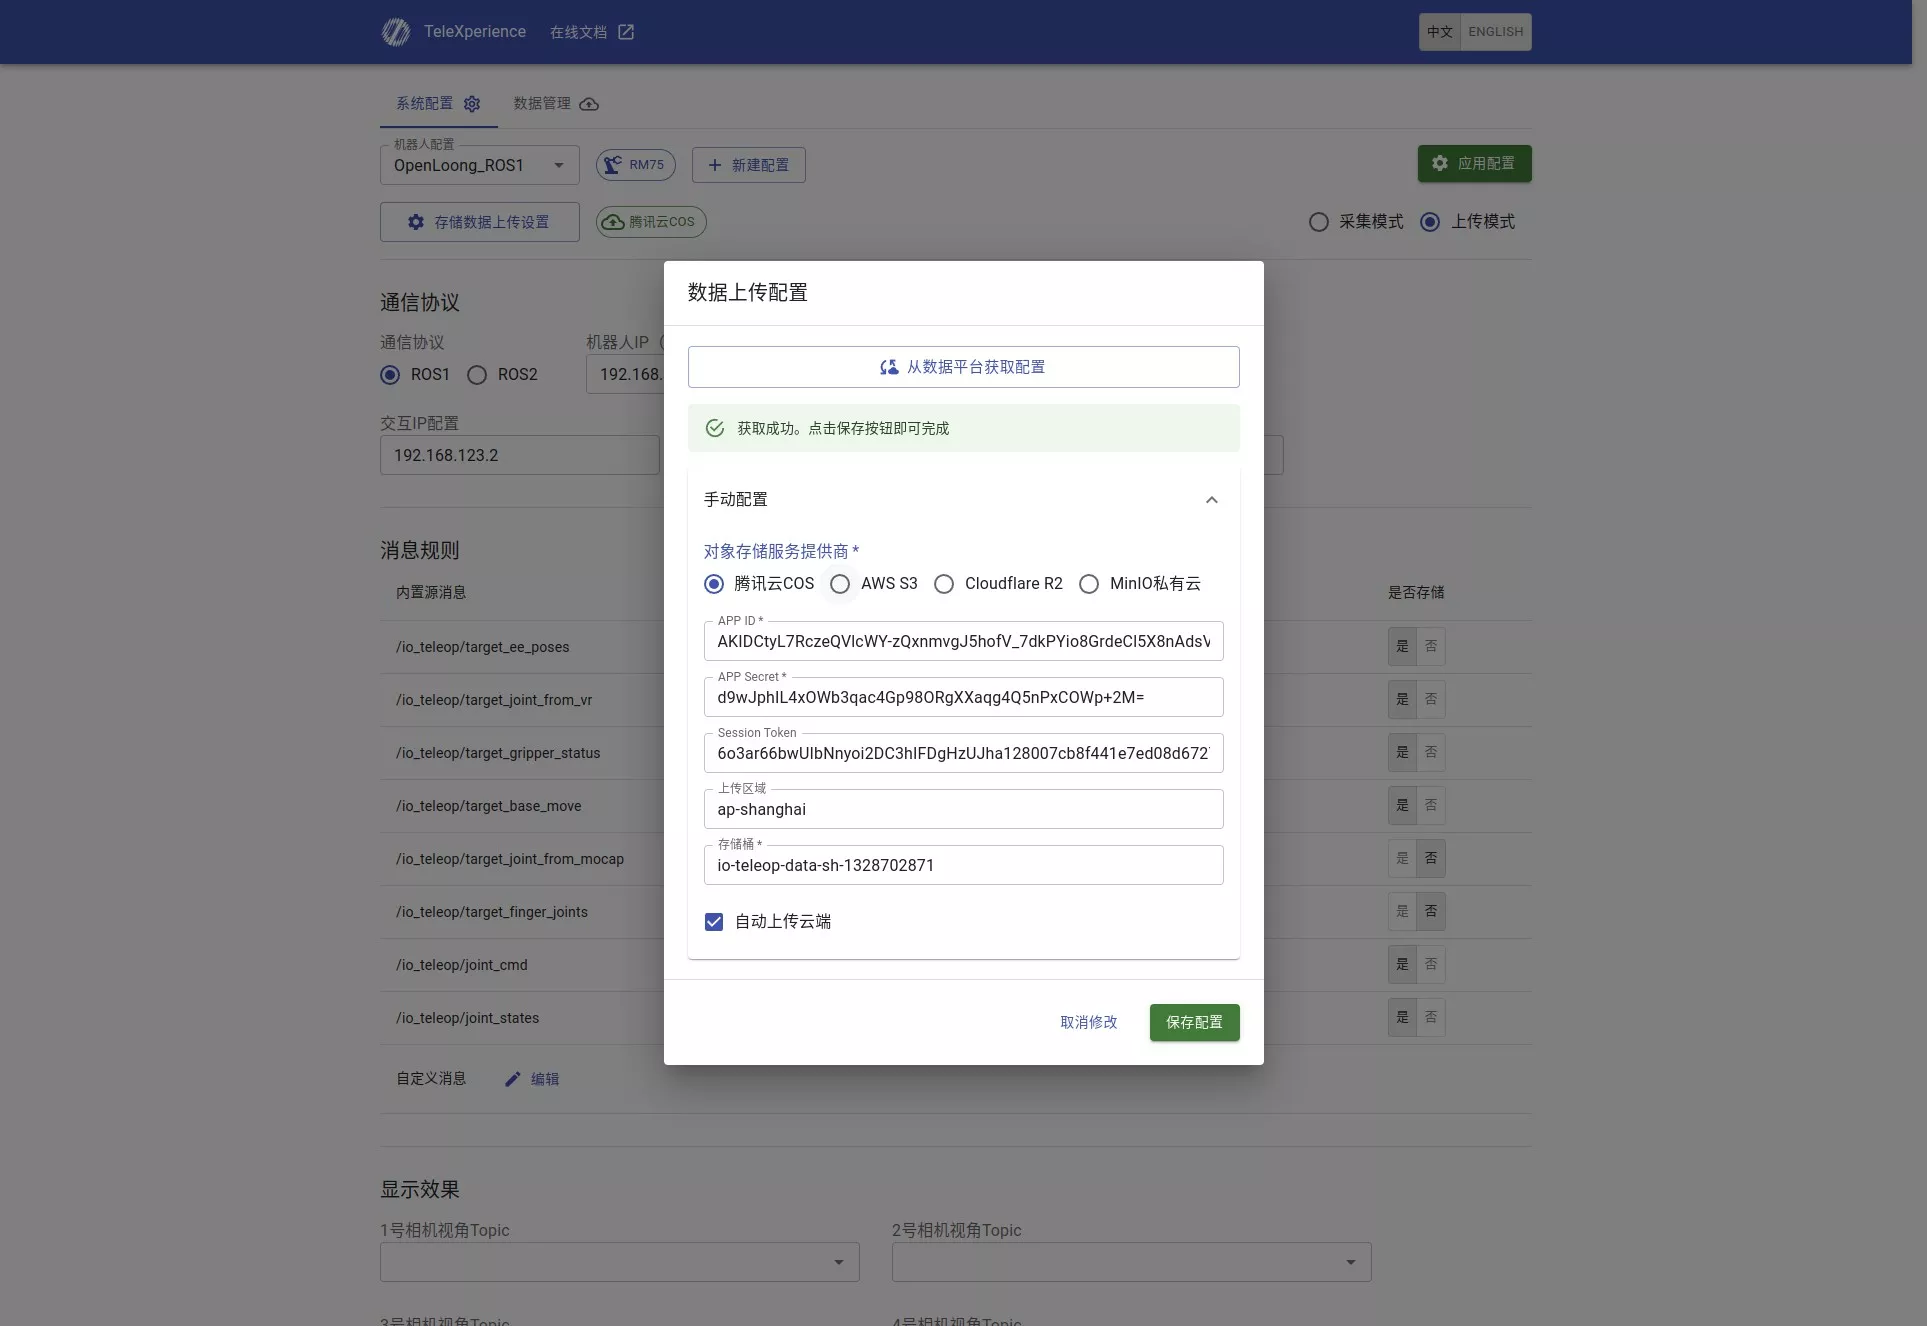Select ROS2 communication protocol
The height and width of the screenshot is (1326, 1927).
[x=477, y=375]
